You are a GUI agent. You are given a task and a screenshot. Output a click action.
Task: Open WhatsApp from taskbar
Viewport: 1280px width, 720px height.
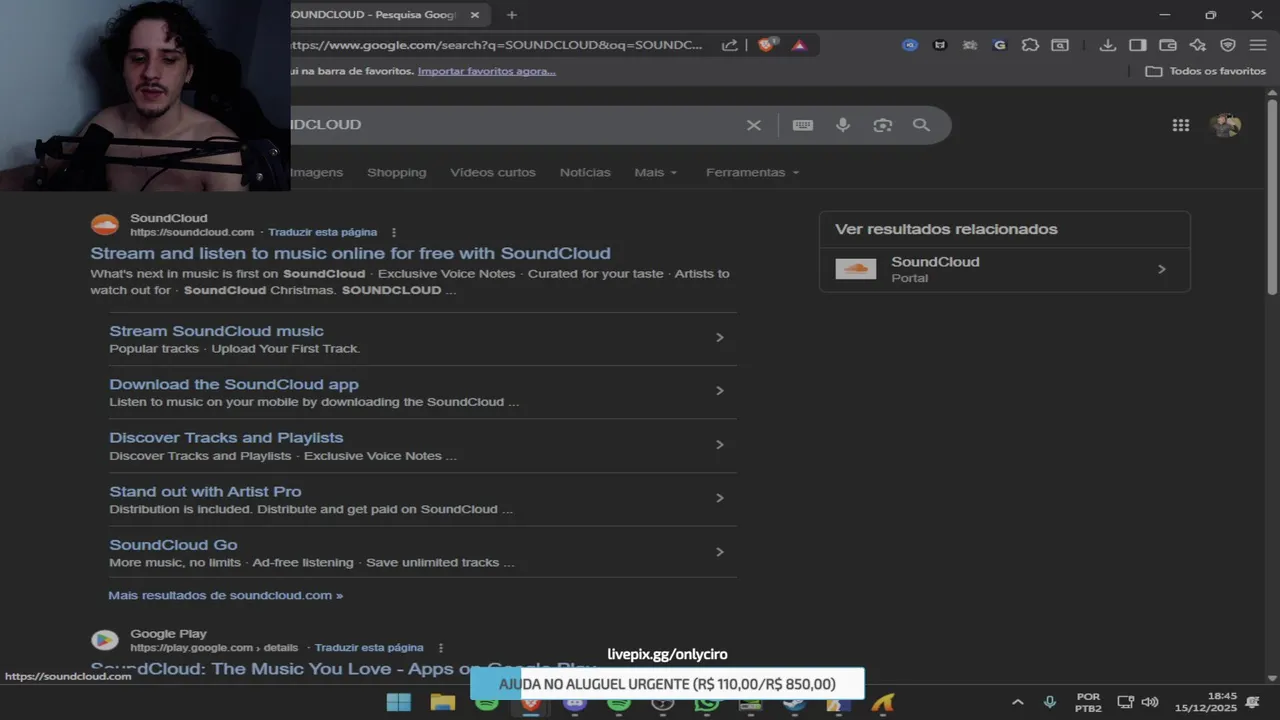point(706,702)
